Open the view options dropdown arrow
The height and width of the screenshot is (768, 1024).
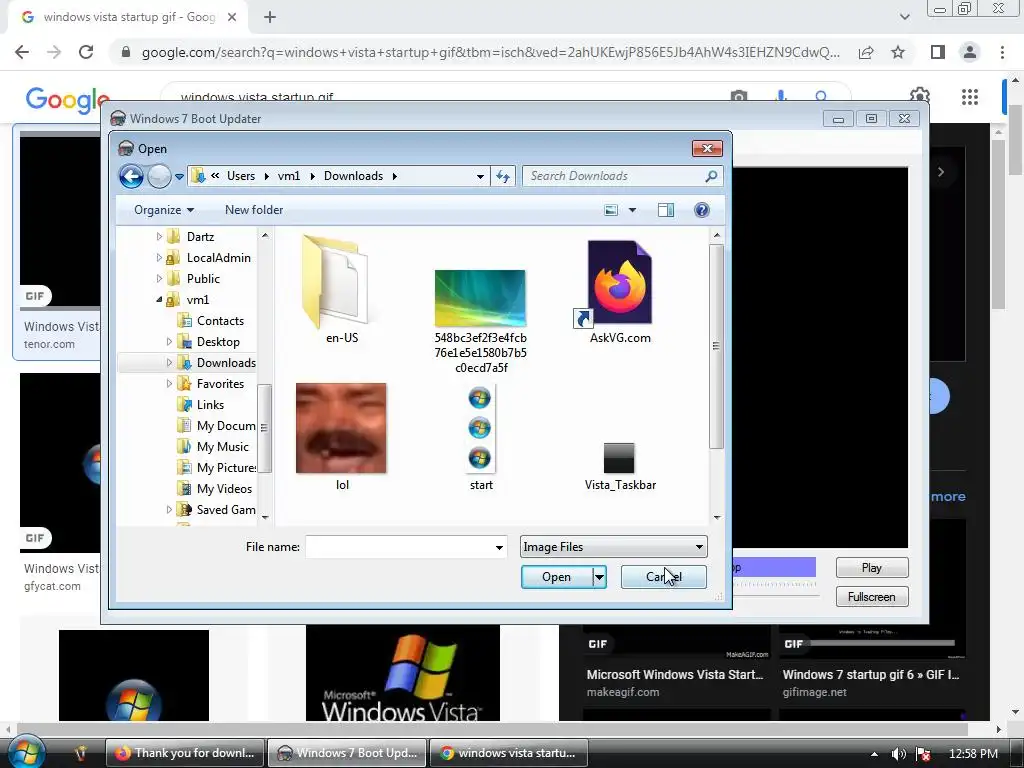click(x=632, y=210)
